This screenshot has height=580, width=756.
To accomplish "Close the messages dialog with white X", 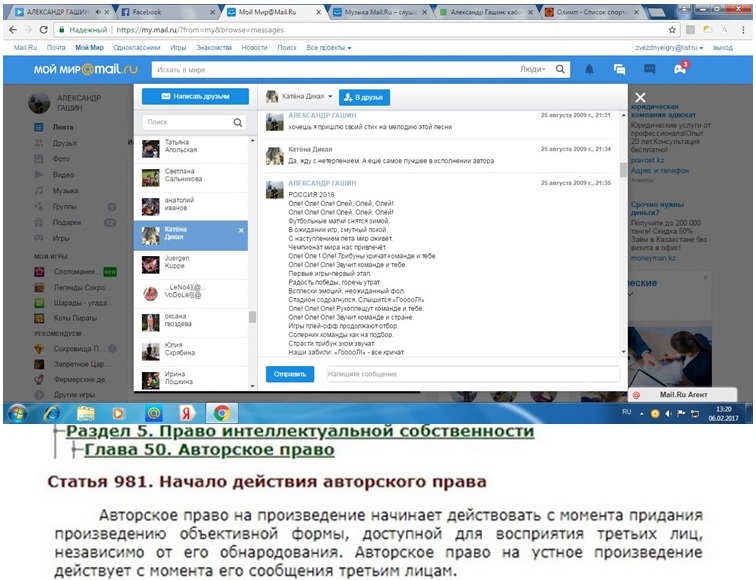I will (640, 97).
